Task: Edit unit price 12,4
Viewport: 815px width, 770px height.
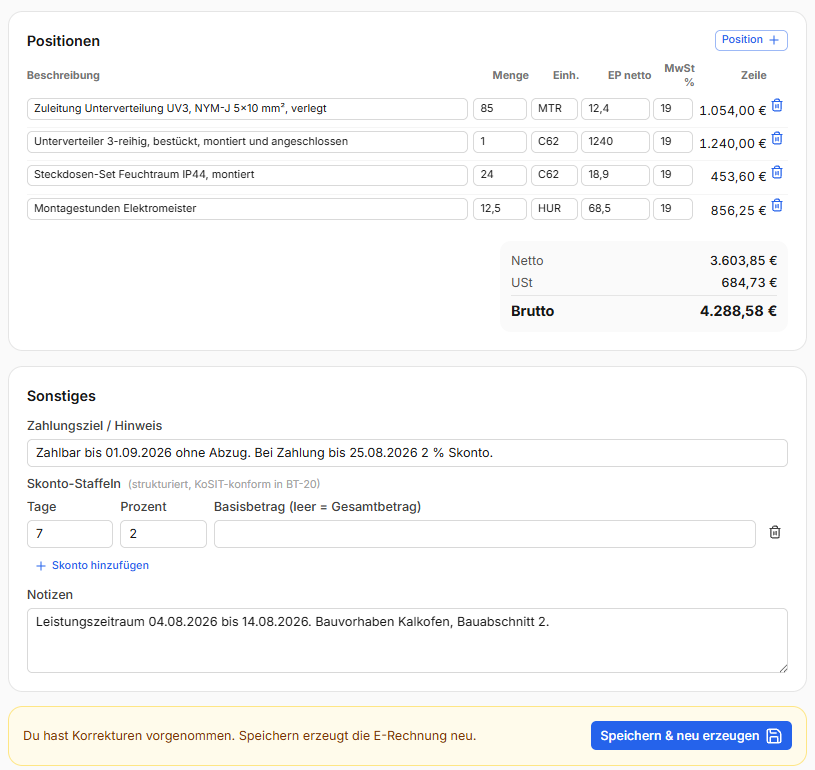Action: click(615, 109)
